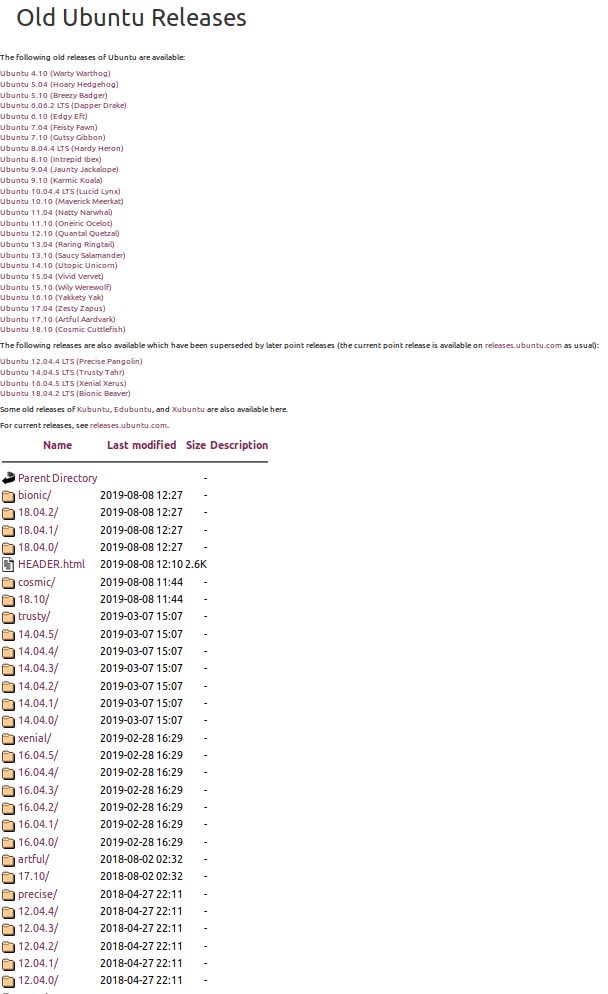
Task: Follow the Xubuntu old releases link
Action: point(188,410)
